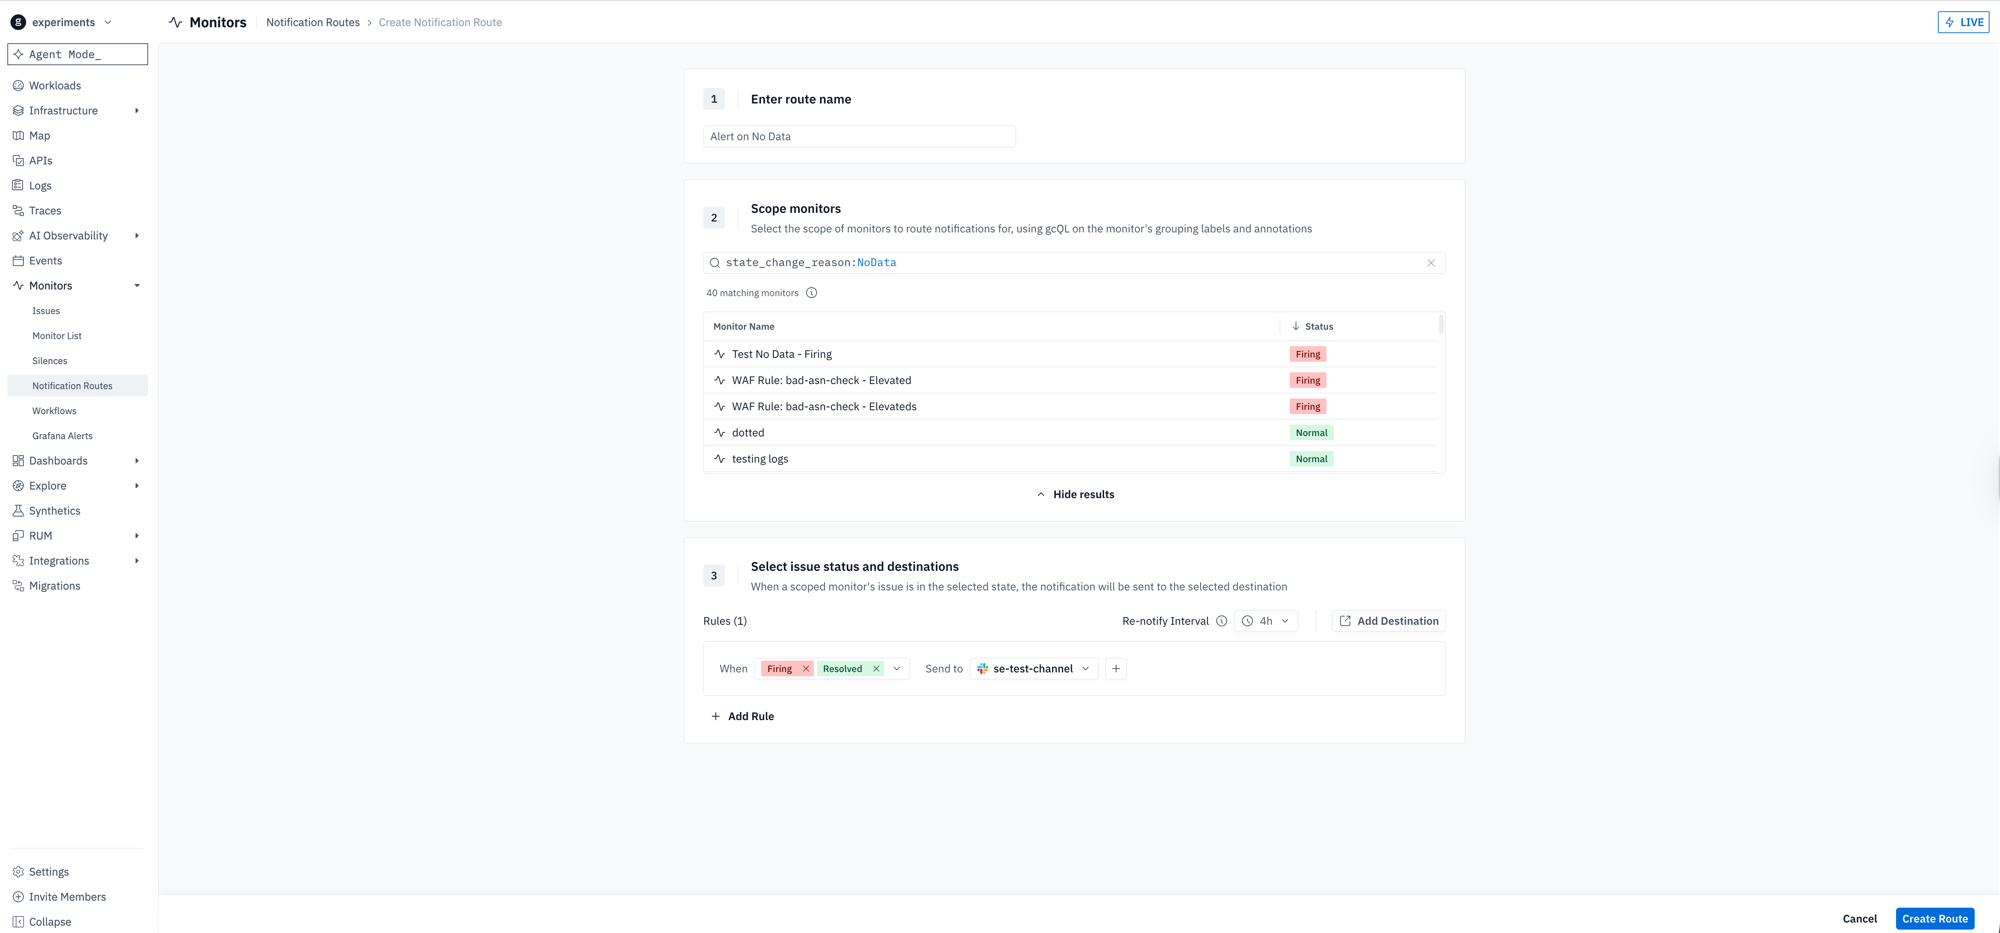Click 'WAF Rule: bad-asn-check - Elevateds' row
Image resolution: width=2000 pixels, height=933 pixels.
click(1070, 407)
